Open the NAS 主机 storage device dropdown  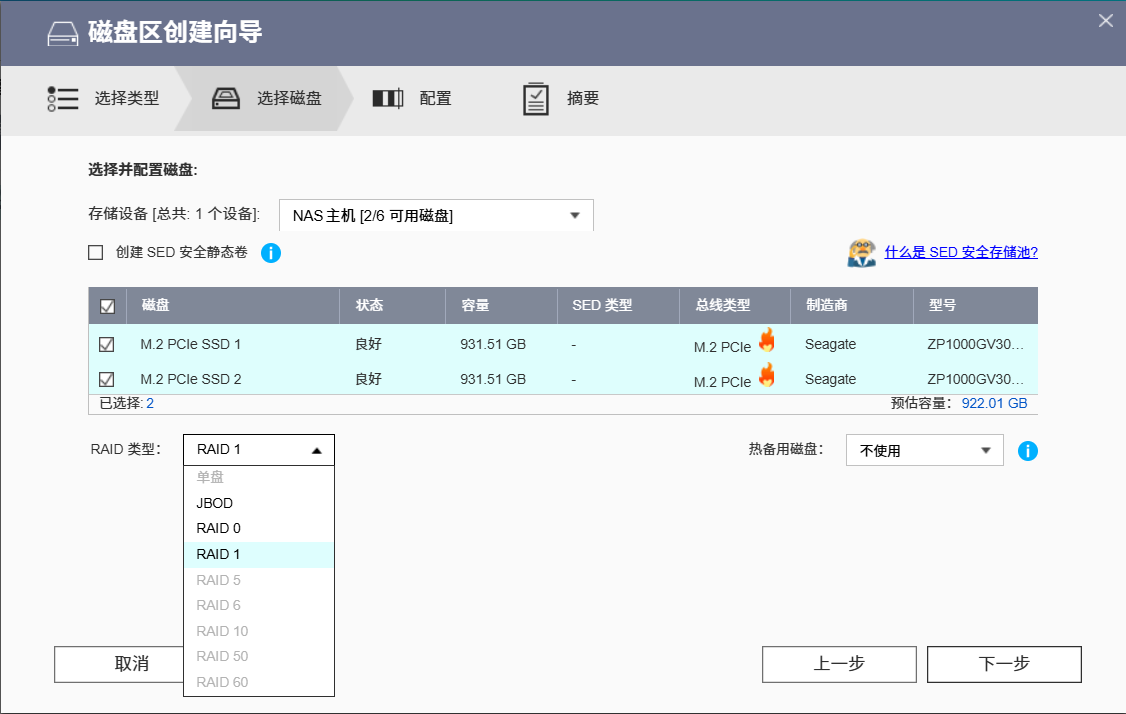tap(436, 215)
